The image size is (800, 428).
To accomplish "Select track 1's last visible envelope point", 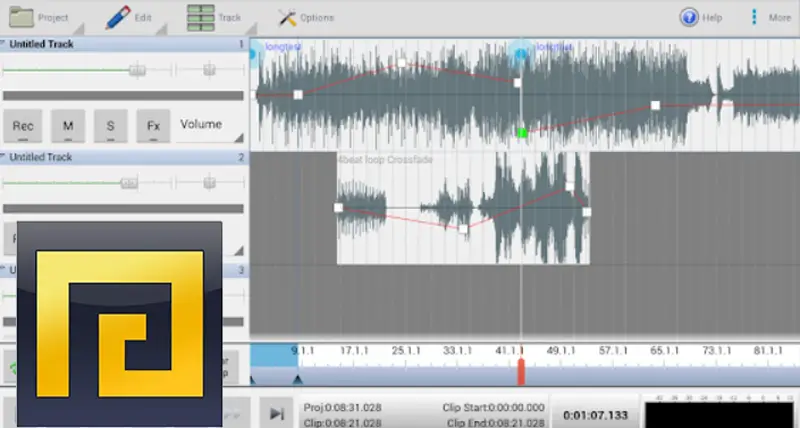I will (x=656, y=106).
